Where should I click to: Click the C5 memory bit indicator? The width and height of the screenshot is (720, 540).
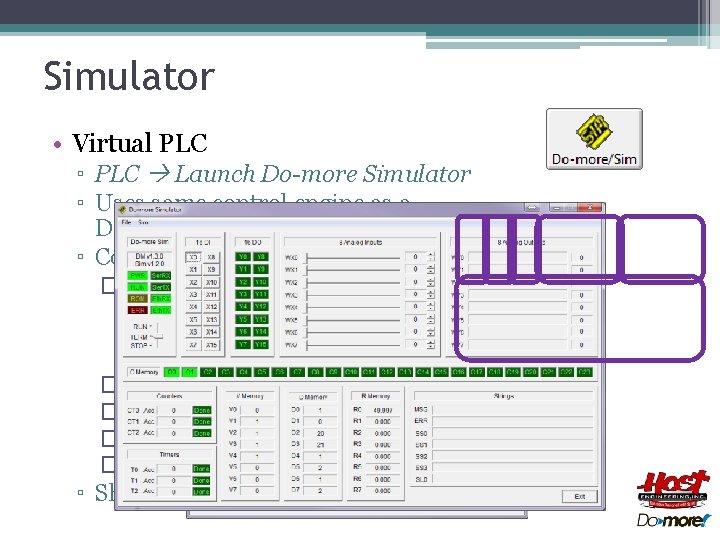pyautogui.click(x=261, y=372)
